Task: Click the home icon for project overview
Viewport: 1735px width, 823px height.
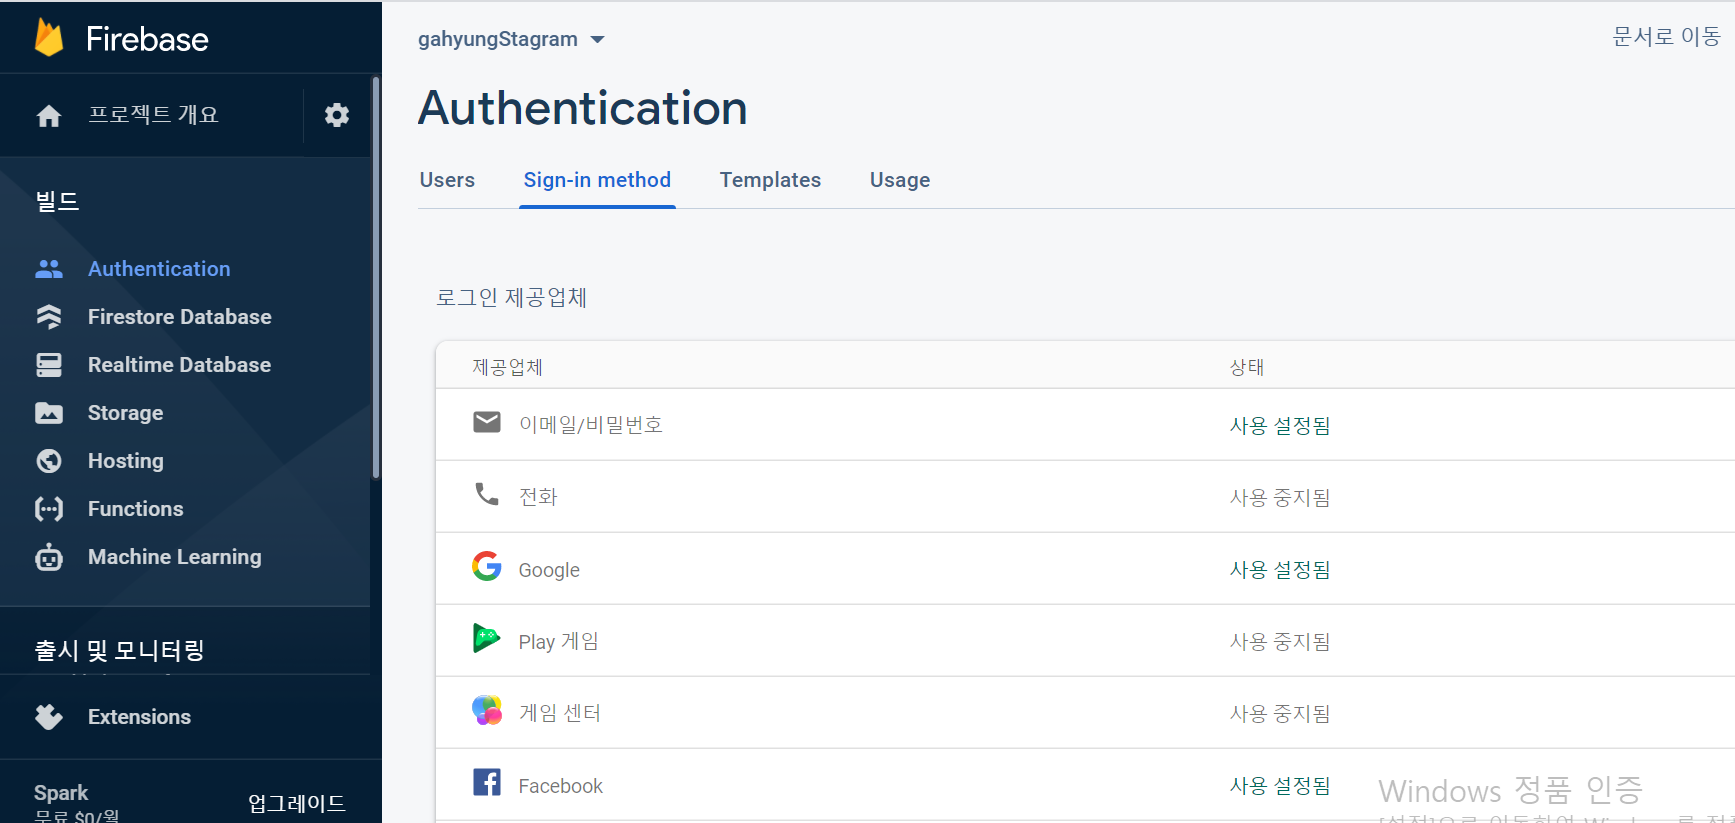Action: [49, 116]
